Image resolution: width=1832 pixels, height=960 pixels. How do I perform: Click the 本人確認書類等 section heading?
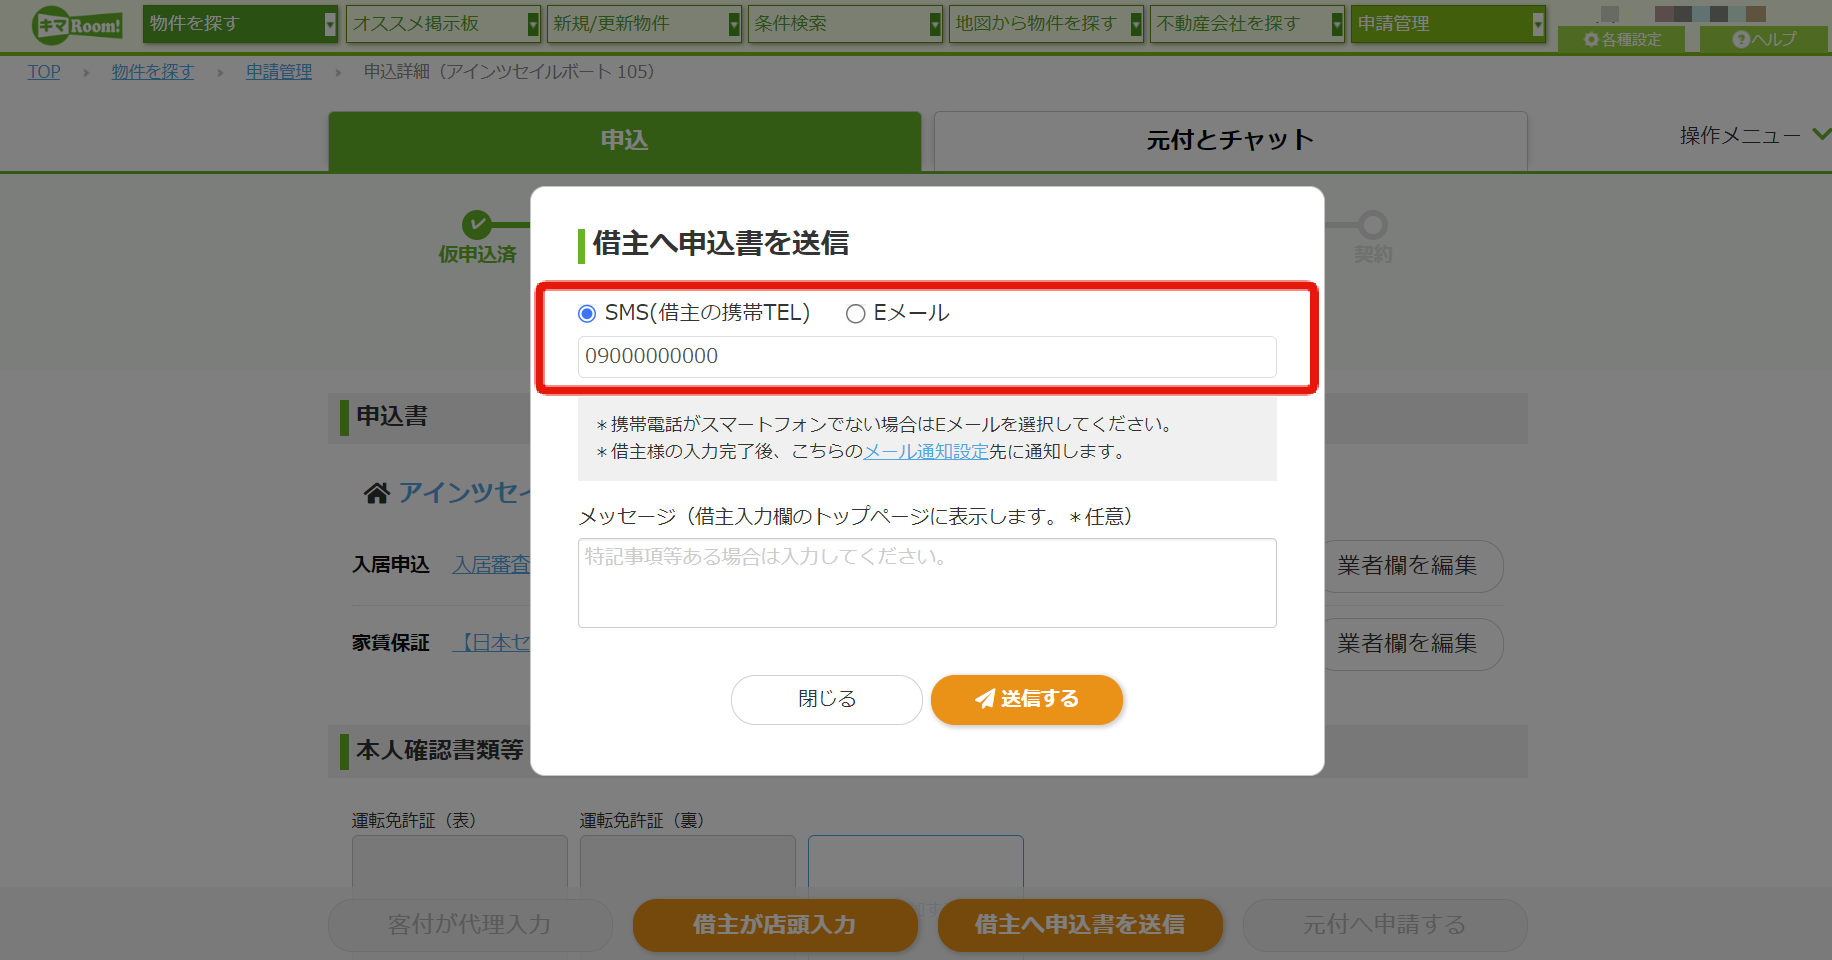pyautogui.click(x=440, y=750)
